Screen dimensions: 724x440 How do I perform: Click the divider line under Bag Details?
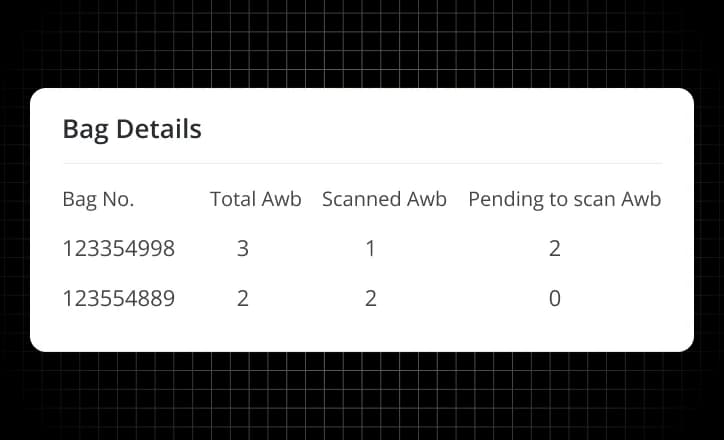click(363, 163)
